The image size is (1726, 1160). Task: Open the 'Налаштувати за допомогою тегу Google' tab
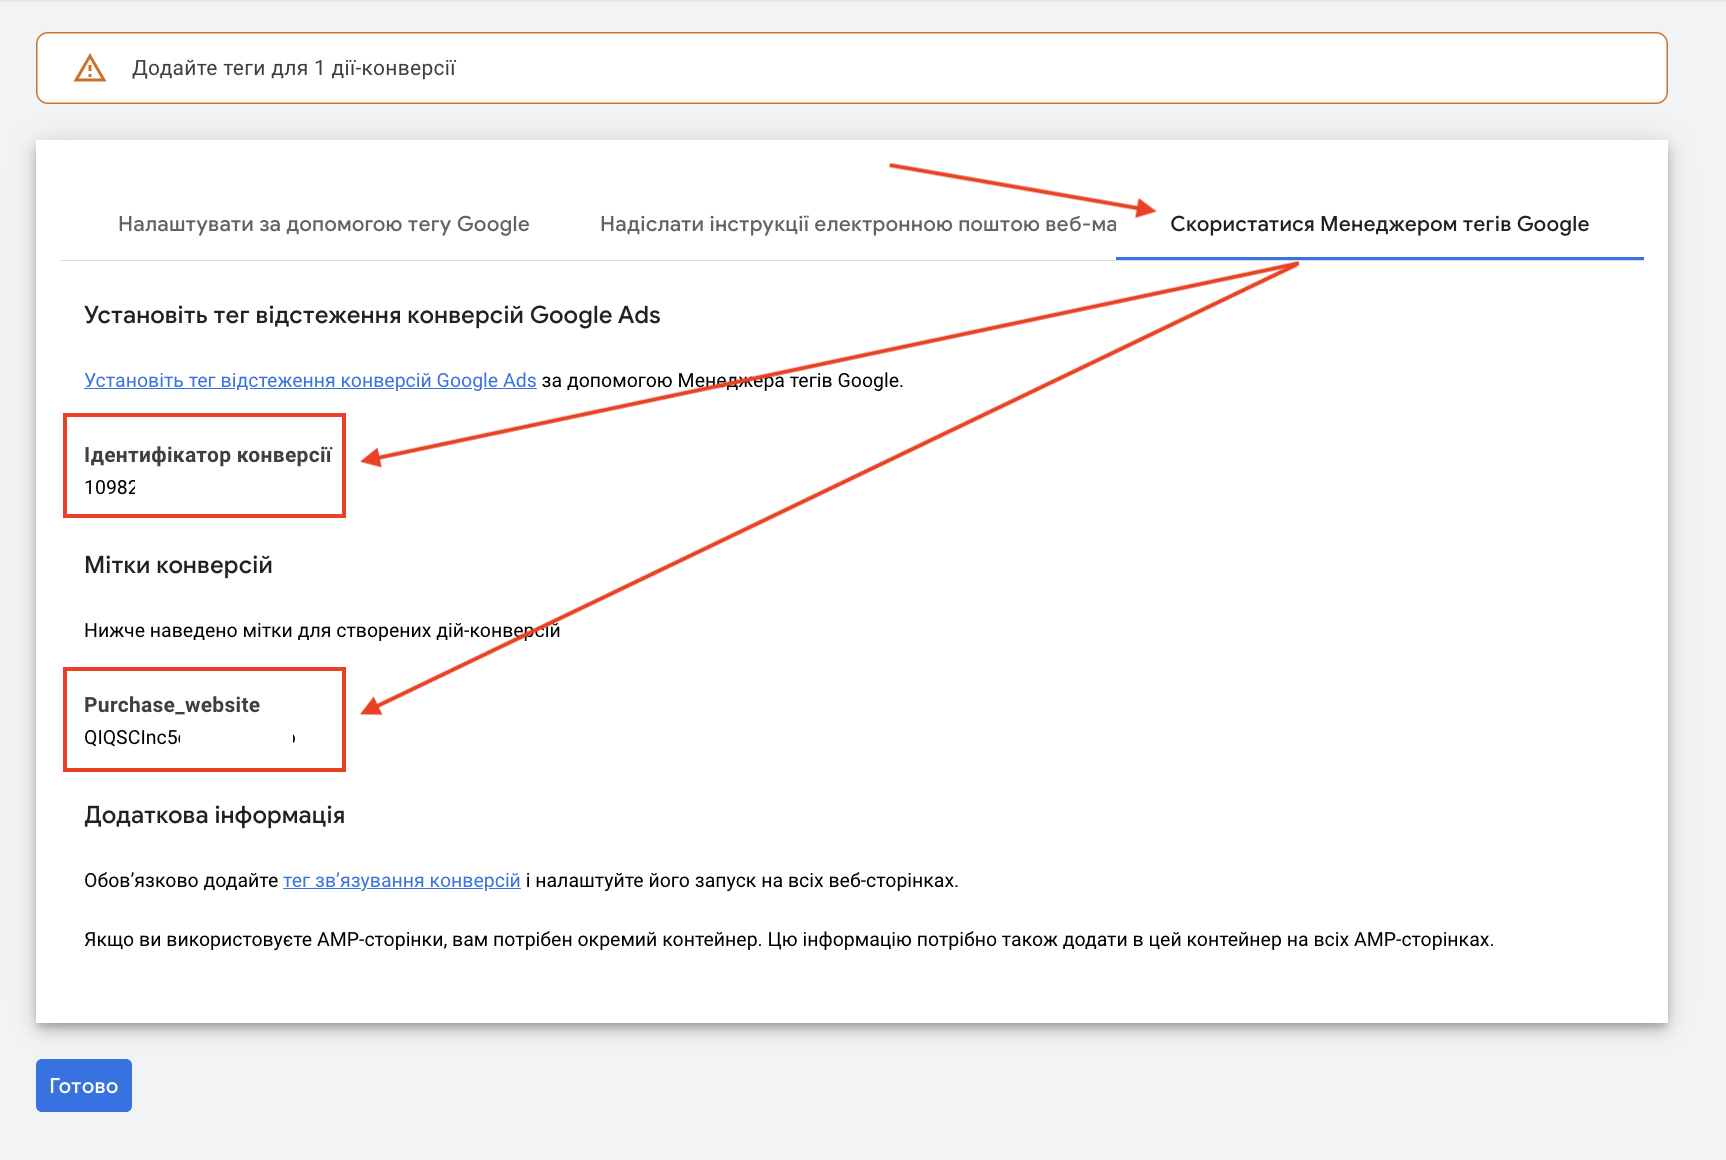tap(324, 224)
